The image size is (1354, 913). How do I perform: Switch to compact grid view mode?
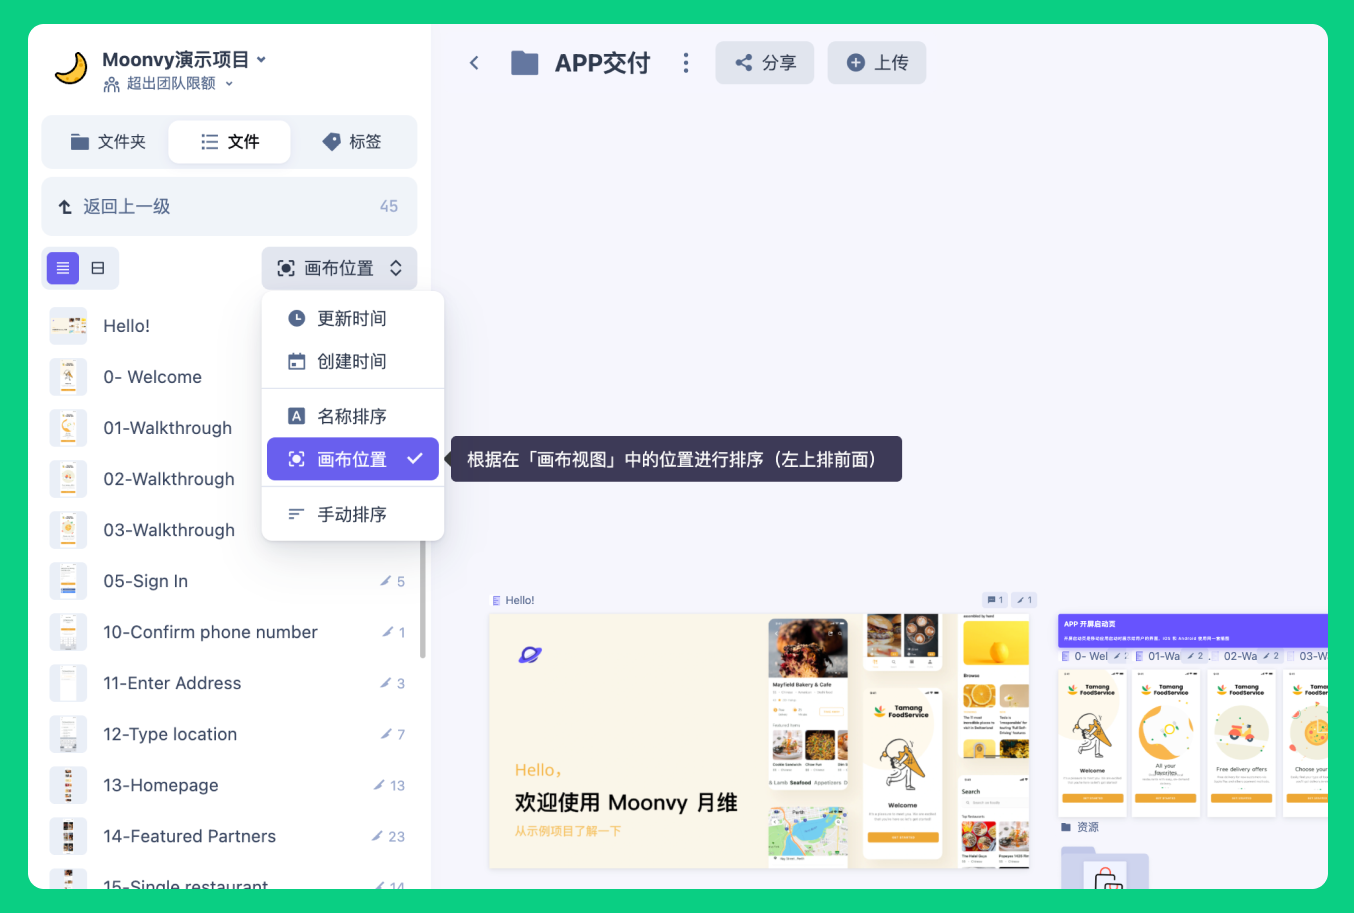tap(98, 268)
